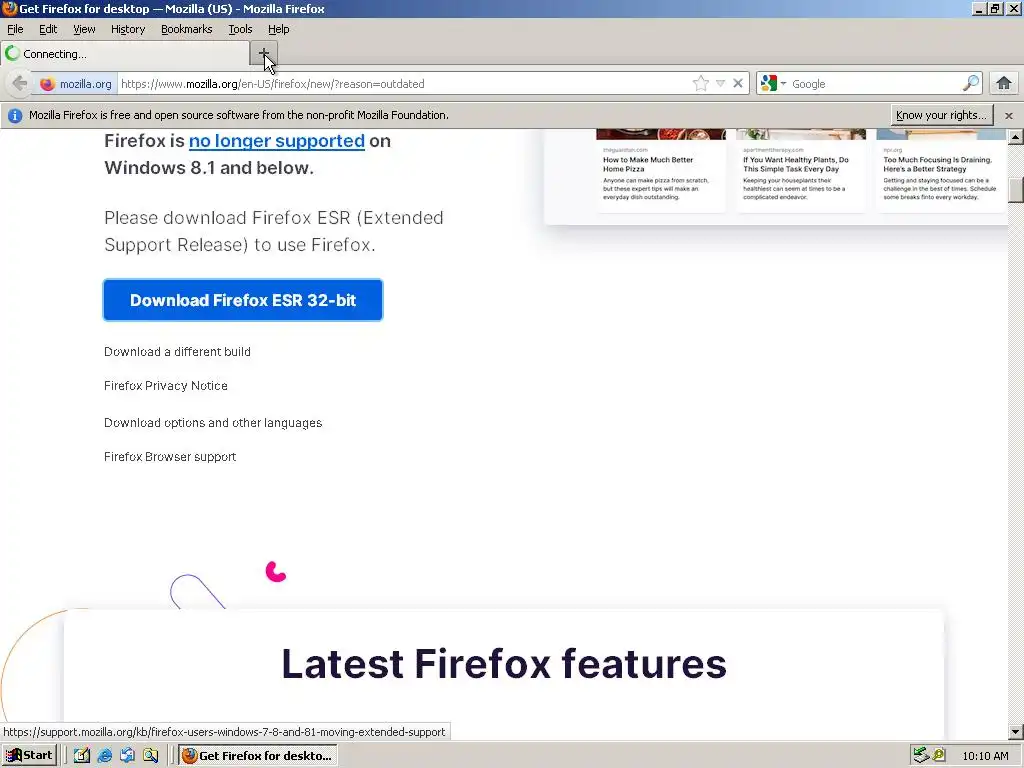Click the network tray icon
Screen dimensions: 1024x768
(921, 755)
